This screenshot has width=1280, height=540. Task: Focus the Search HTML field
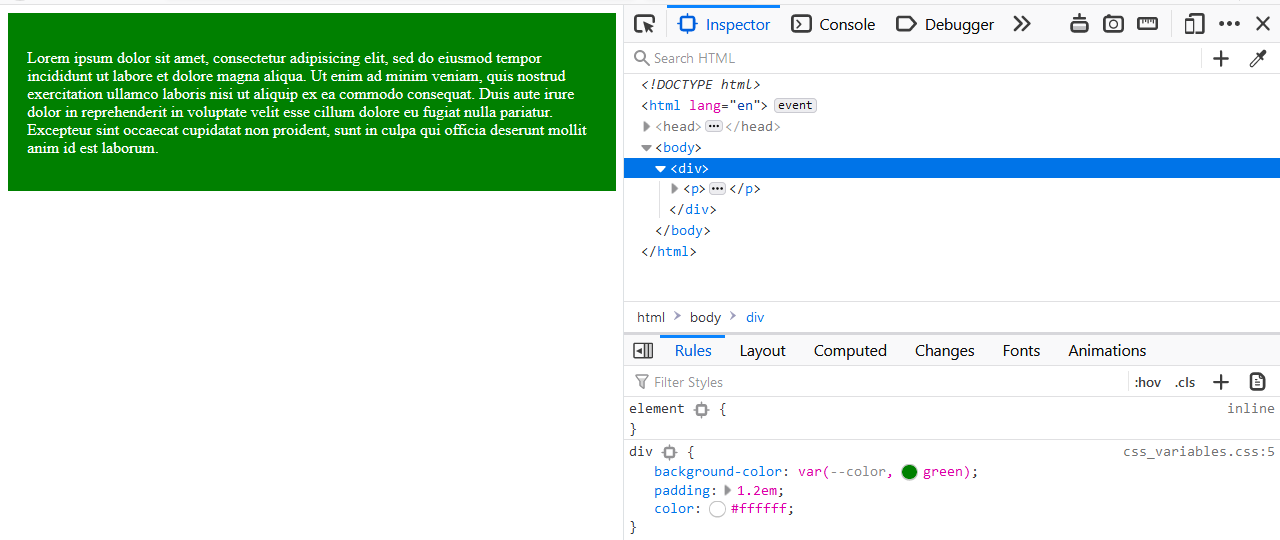point(920,58)
